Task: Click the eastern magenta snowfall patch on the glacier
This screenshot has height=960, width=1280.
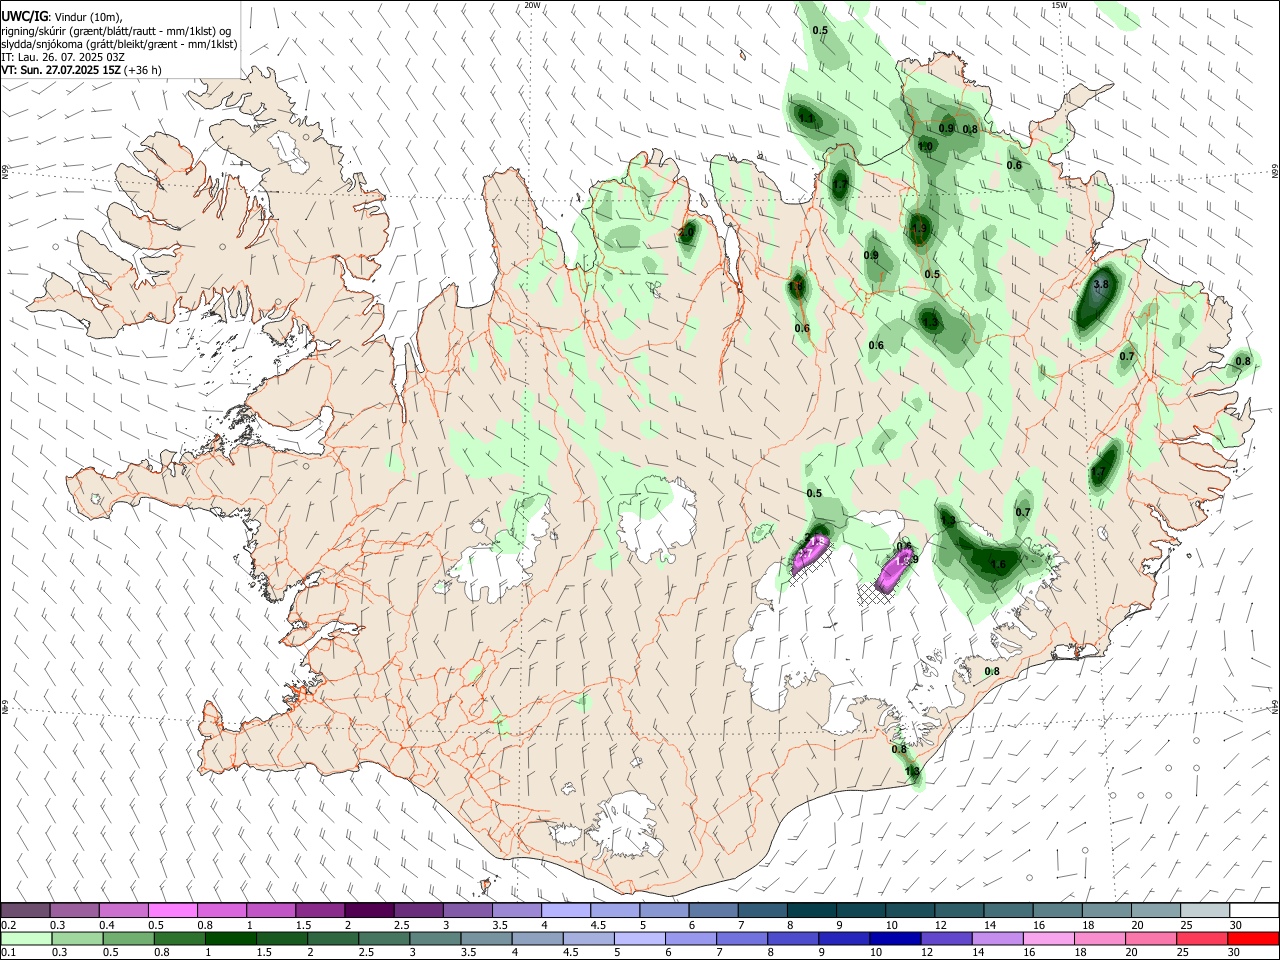Action: click(x=892, y=570)
